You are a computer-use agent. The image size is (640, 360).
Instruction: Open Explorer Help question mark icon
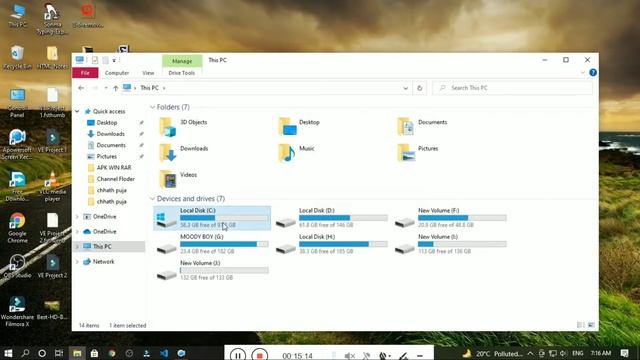point(593,73)
